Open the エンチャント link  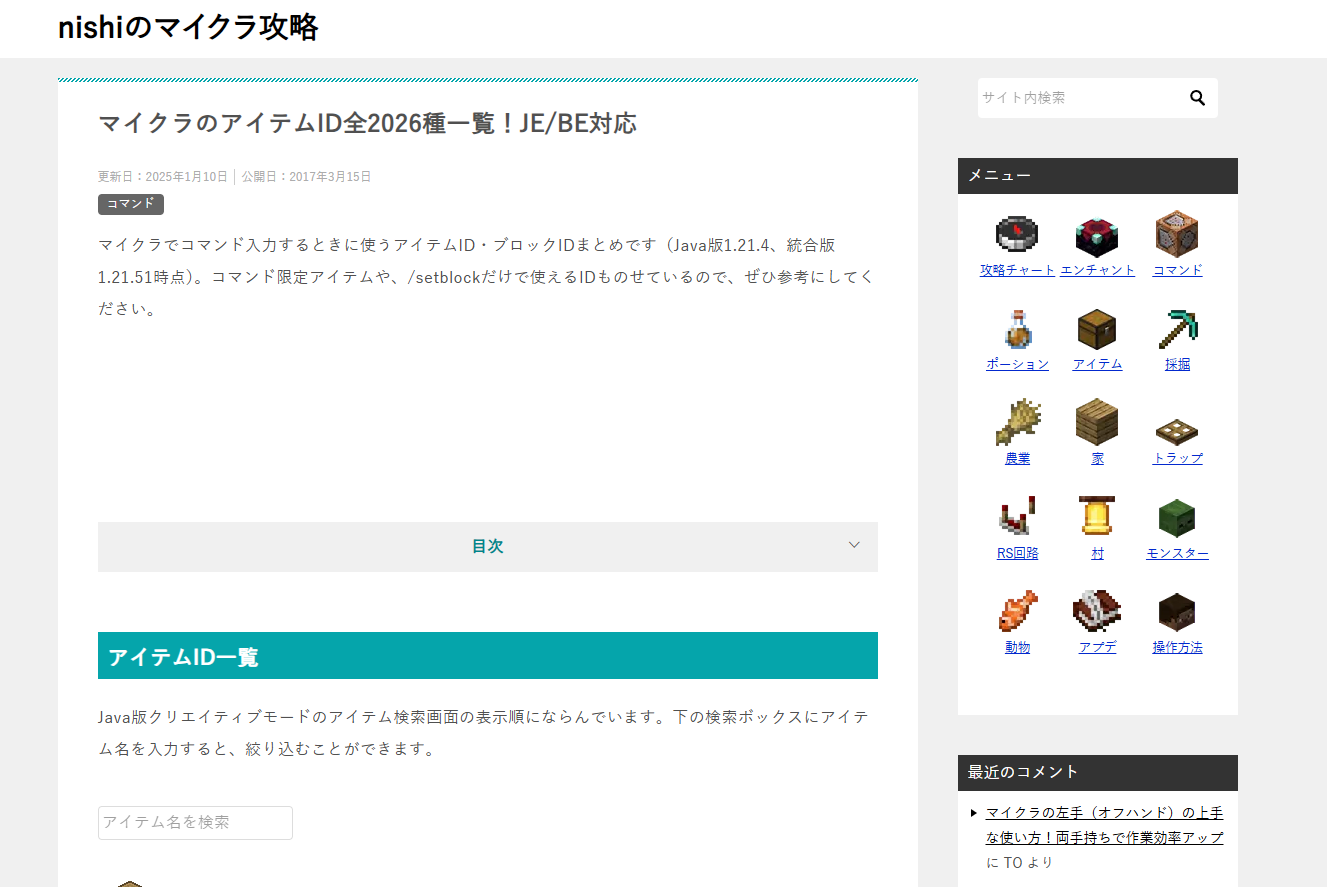1097,270
